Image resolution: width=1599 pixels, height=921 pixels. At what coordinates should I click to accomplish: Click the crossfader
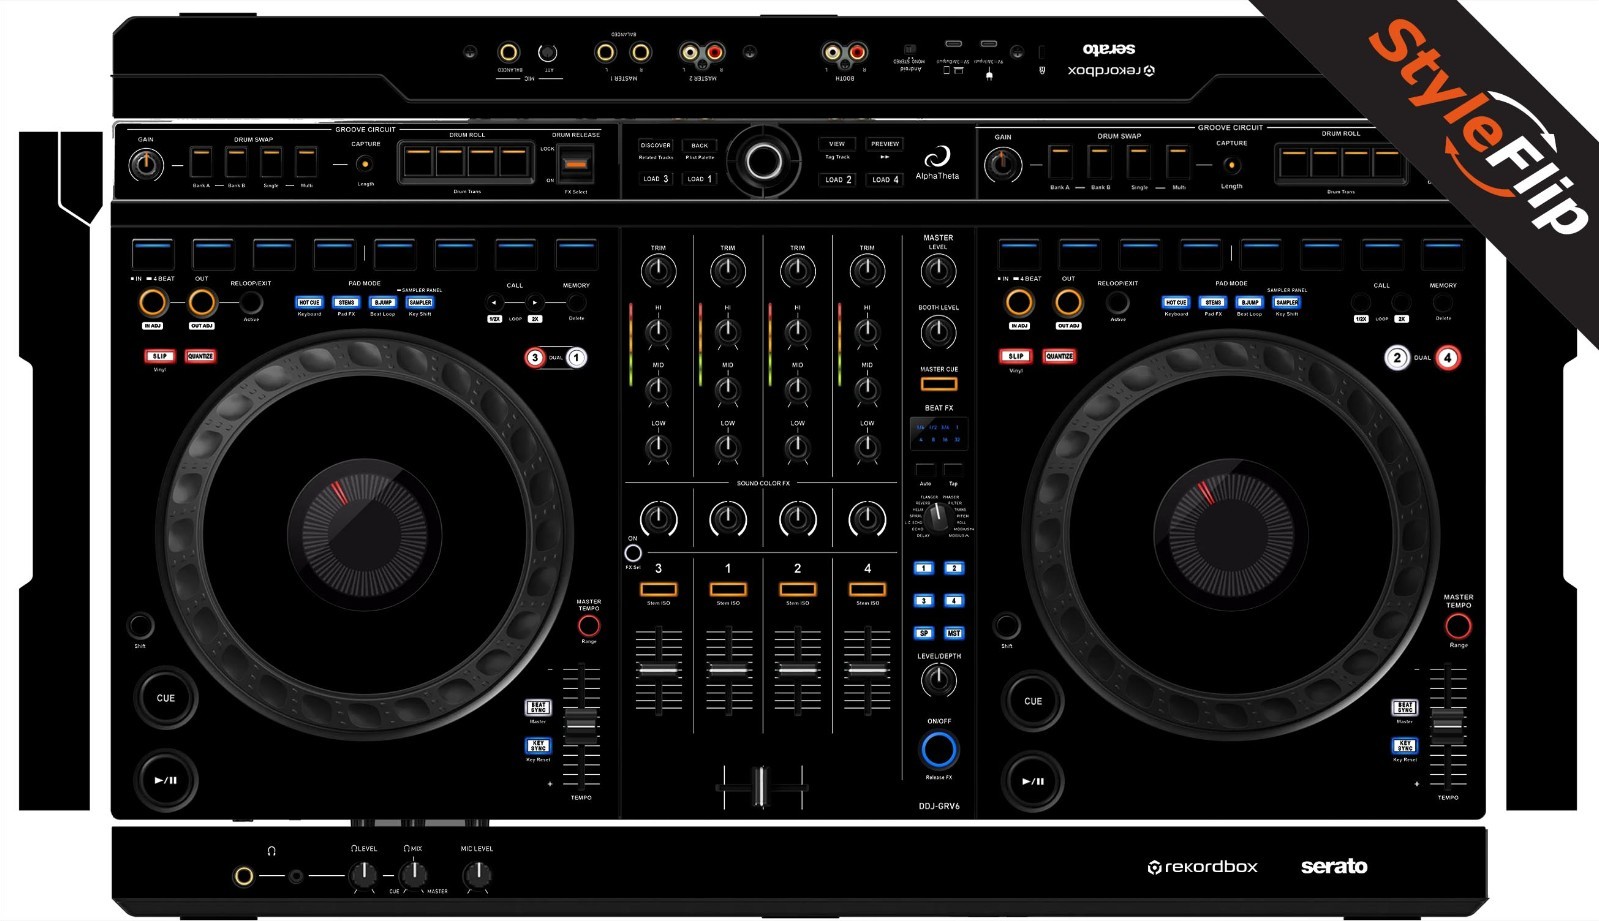pos(761,786)
